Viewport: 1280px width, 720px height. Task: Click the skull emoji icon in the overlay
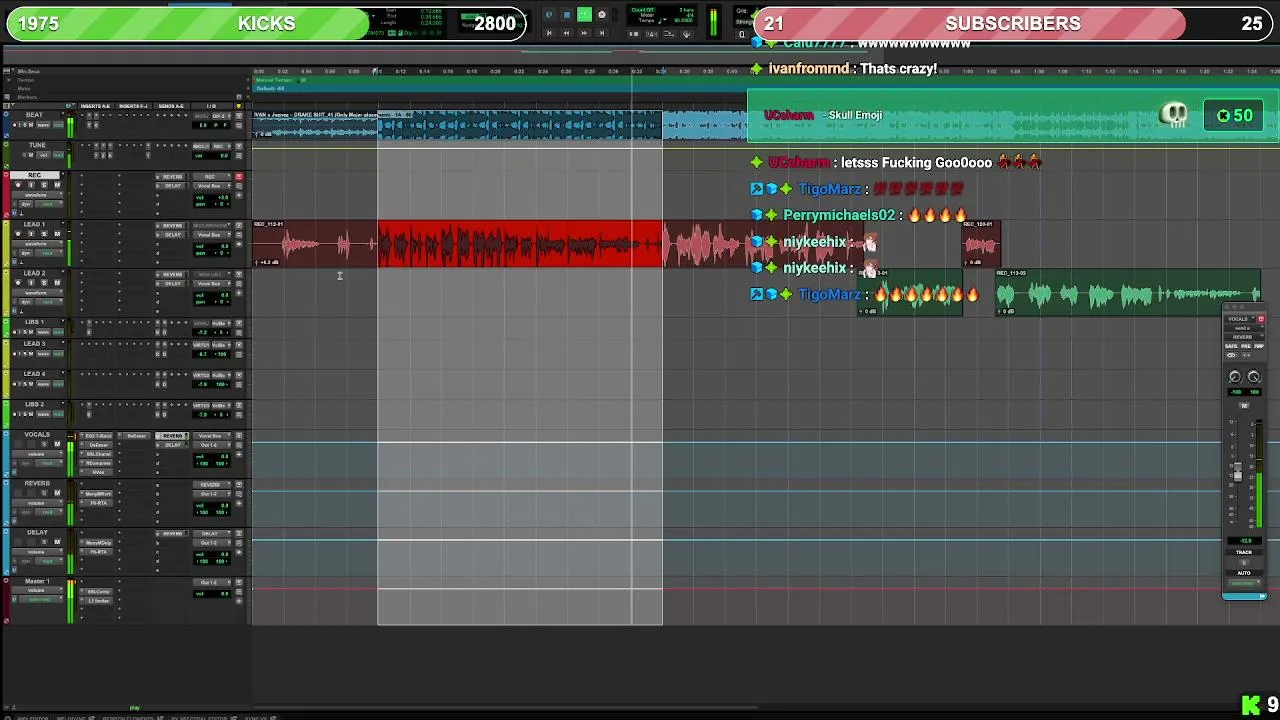[1174, 115]
